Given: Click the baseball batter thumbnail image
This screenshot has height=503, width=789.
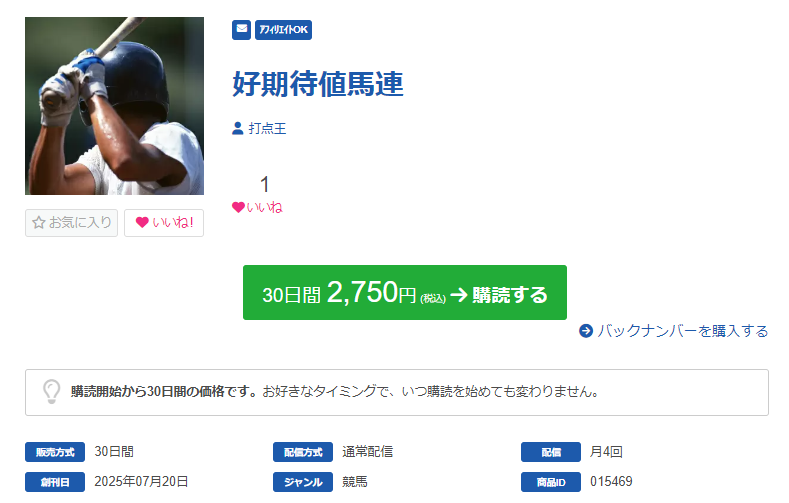Looking at the screenshot, I should [115, 106].
